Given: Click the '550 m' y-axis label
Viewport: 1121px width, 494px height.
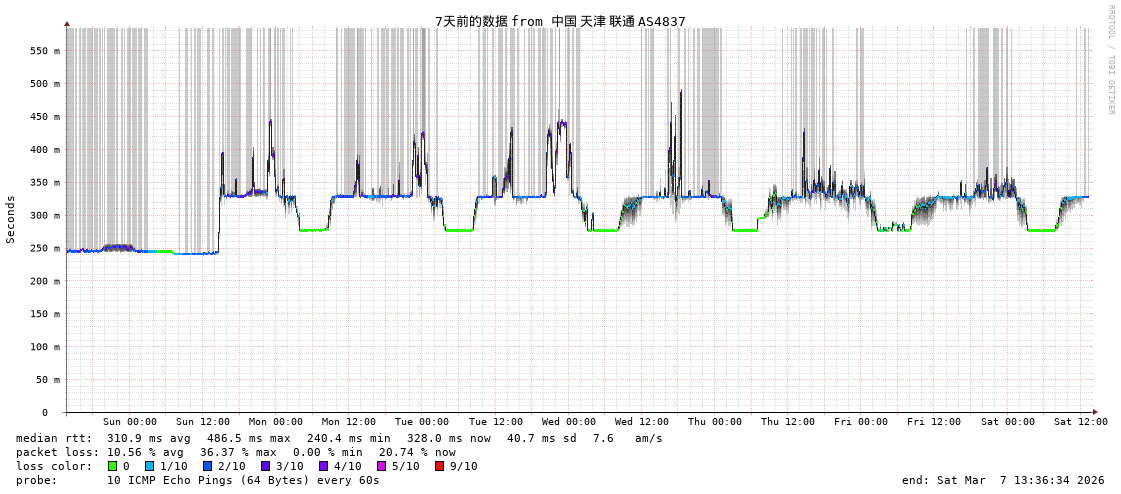Looking at the screenshot, I should point(44,51).
